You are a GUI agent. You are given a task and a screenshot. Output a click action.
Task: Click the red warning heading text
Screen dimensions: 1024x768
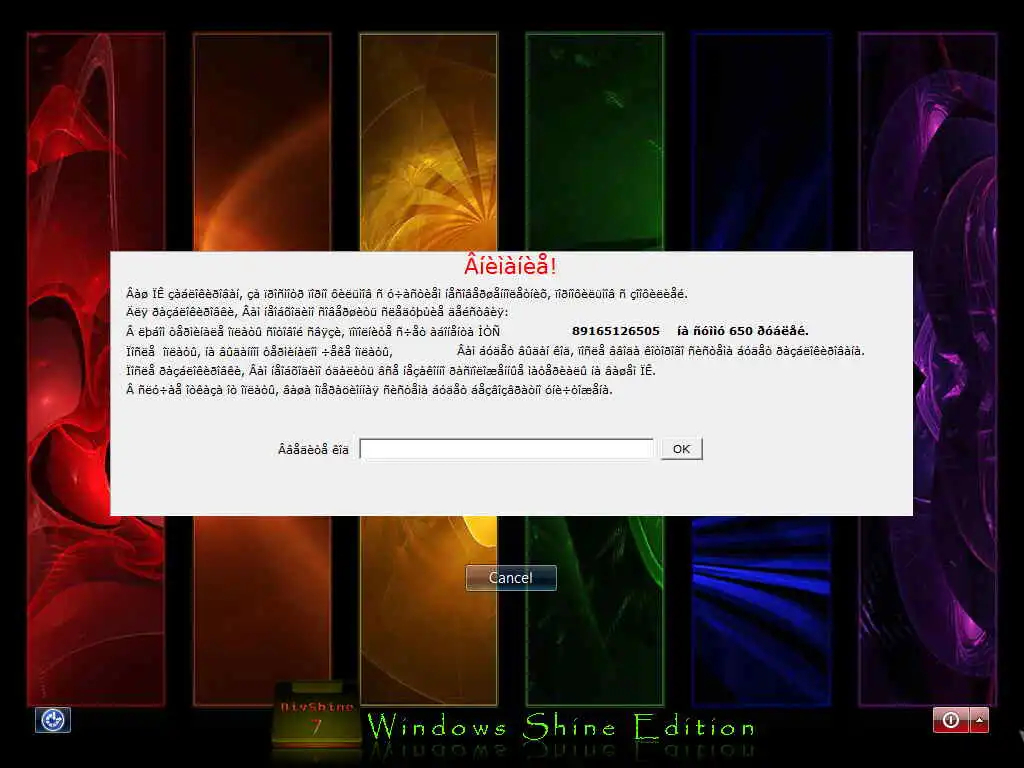pyautogui.click(x=510, y=266)
